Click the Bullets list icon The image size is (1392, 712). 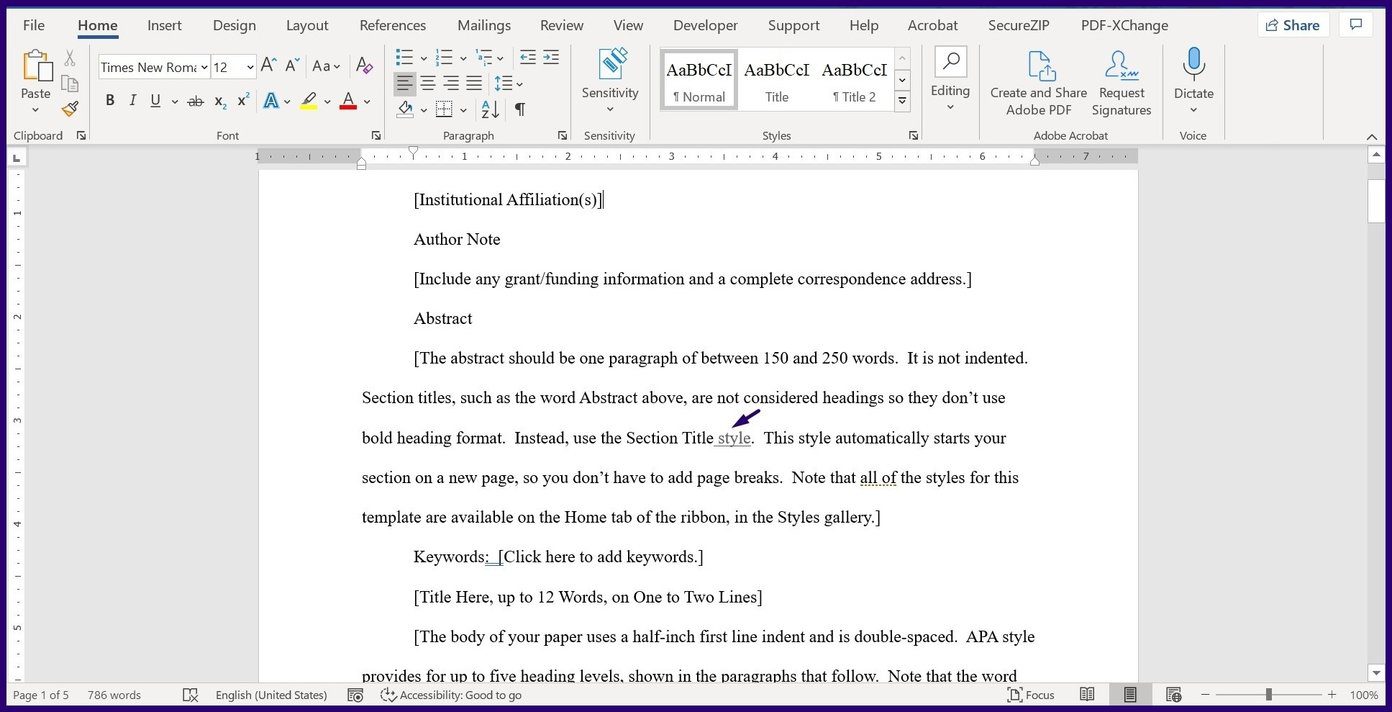click(404, 57)
